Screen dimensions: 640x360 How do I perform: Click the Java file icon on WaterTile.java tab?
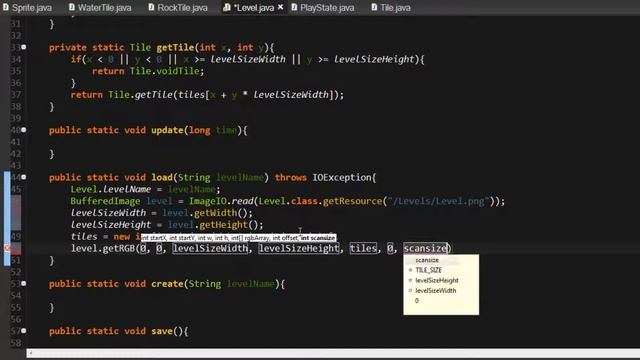point(72,7)
